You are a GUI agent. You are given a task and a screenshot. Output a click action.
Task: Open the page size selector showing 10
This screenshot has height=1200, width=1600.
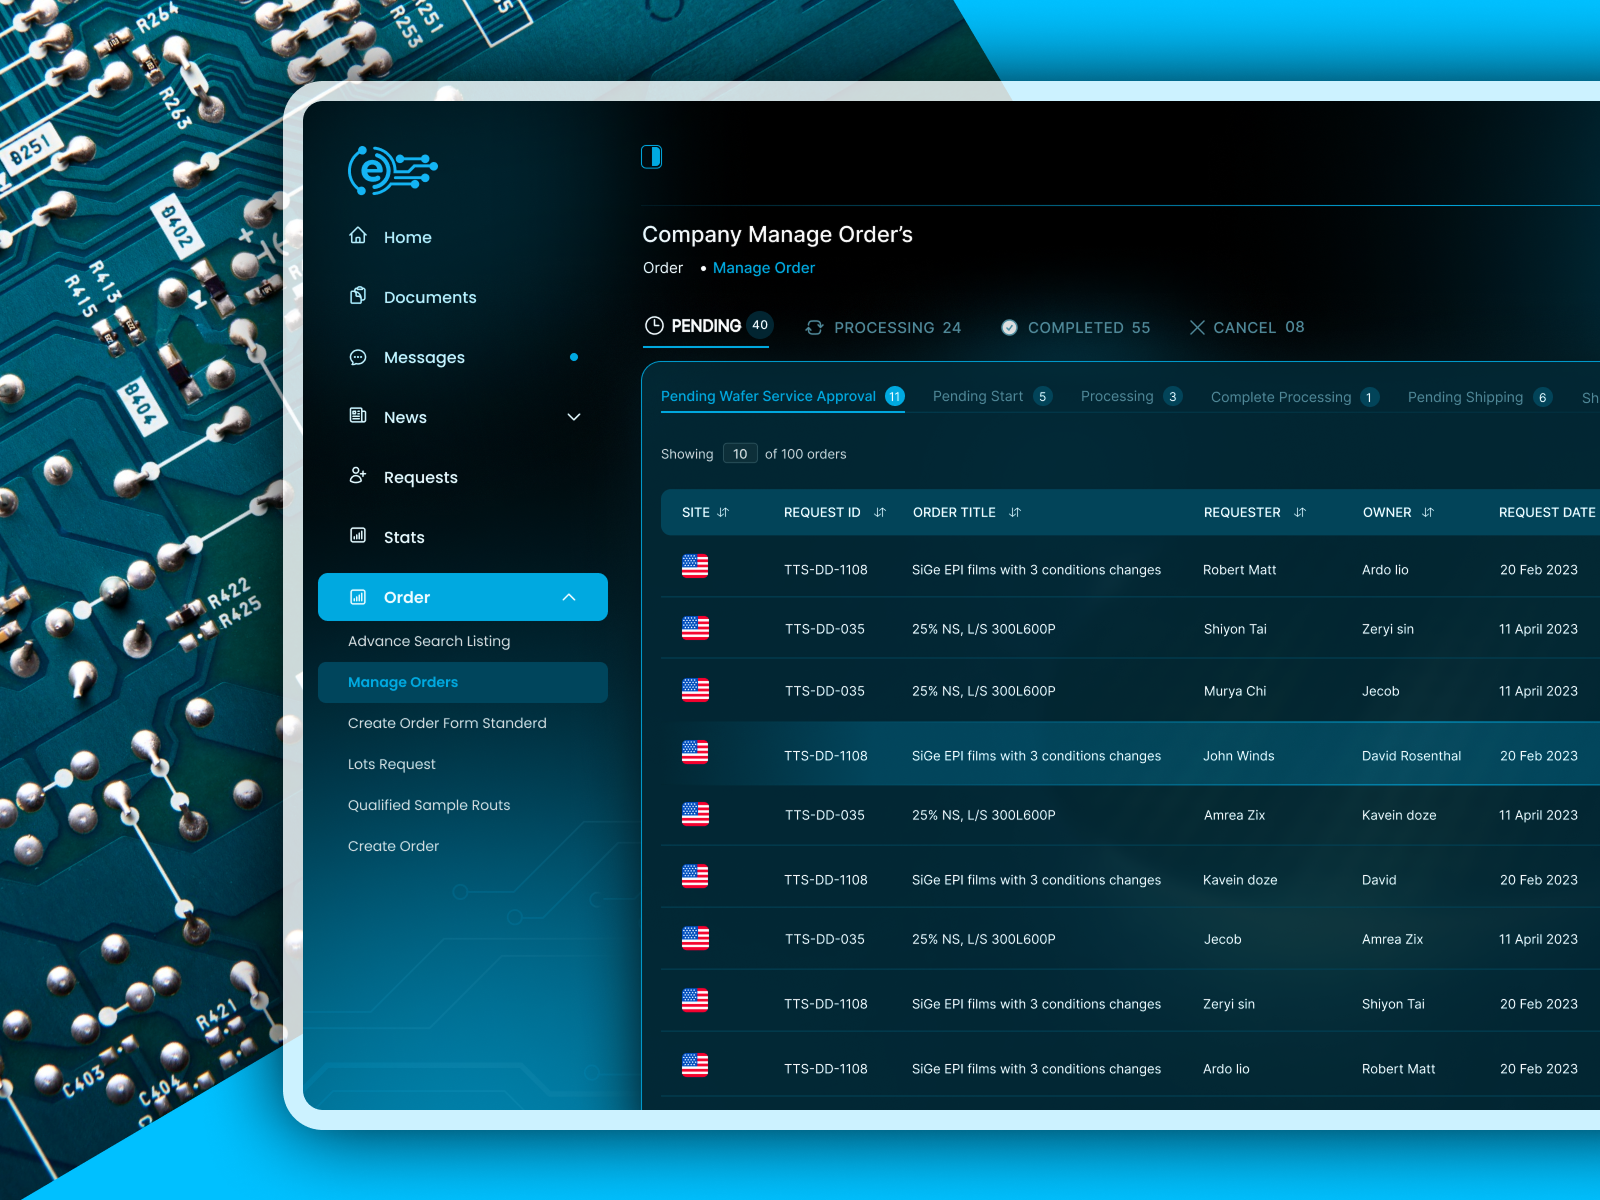click(x=740, y=453)
